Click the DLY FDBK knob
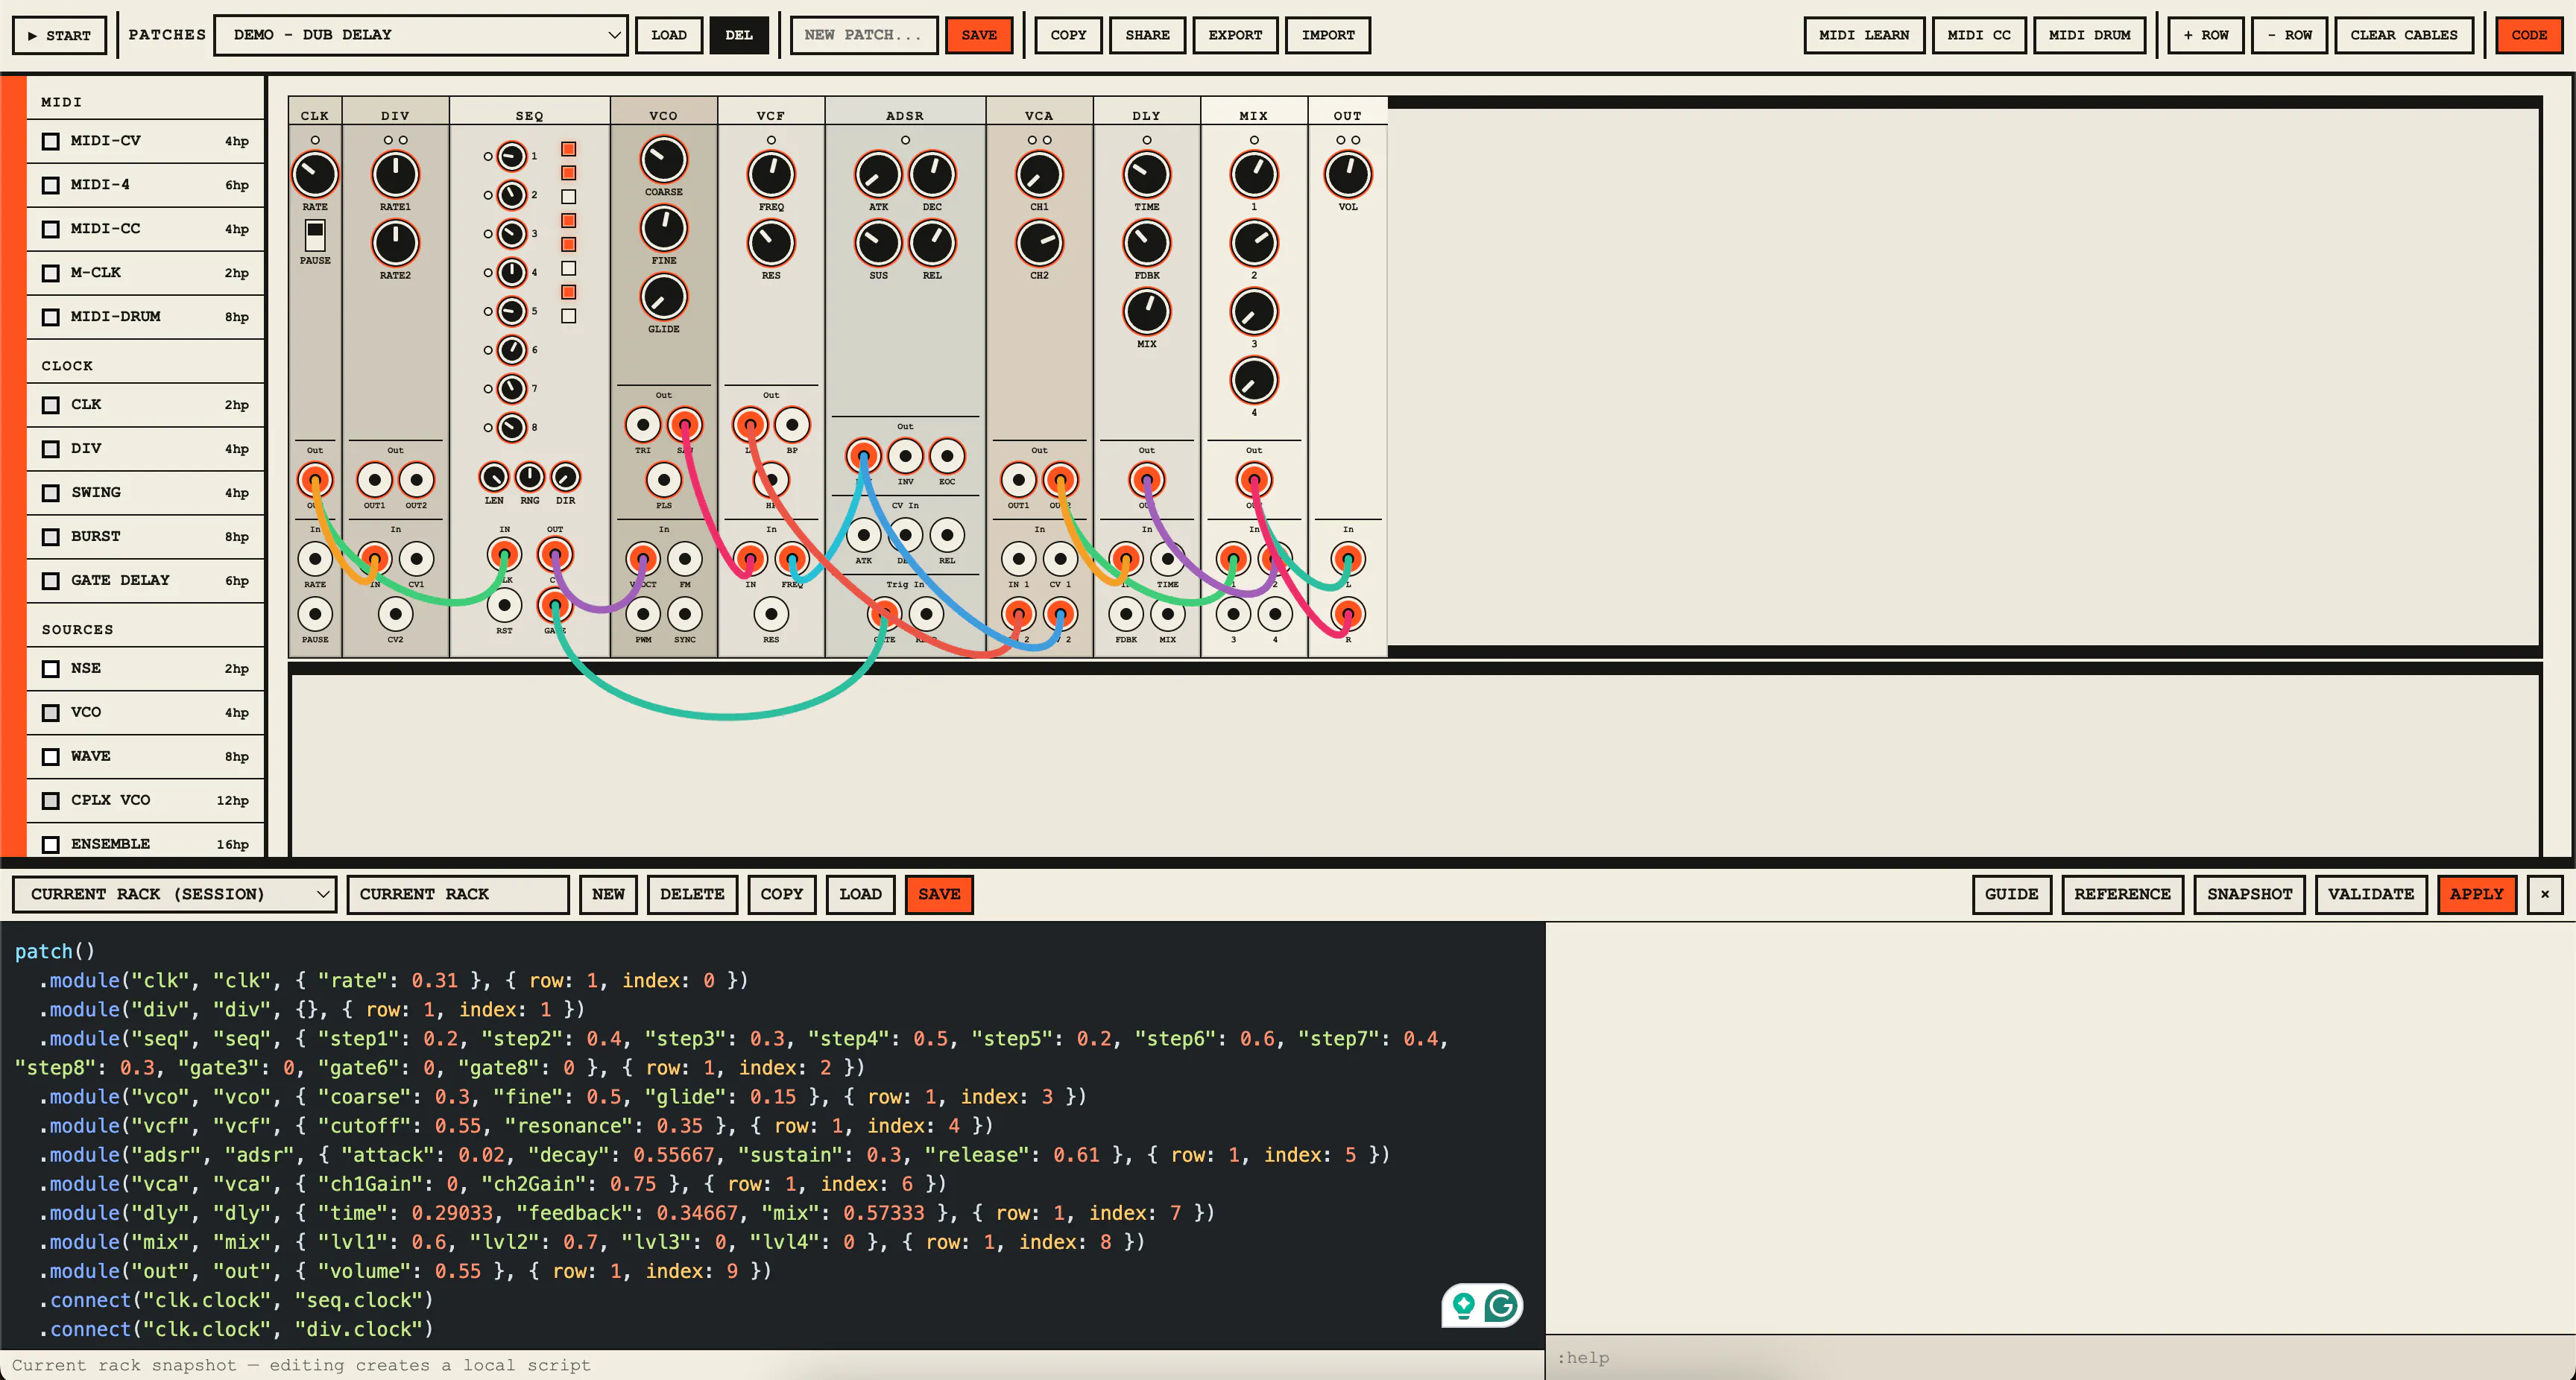 pyautogui.click(x=1146, y=243)
